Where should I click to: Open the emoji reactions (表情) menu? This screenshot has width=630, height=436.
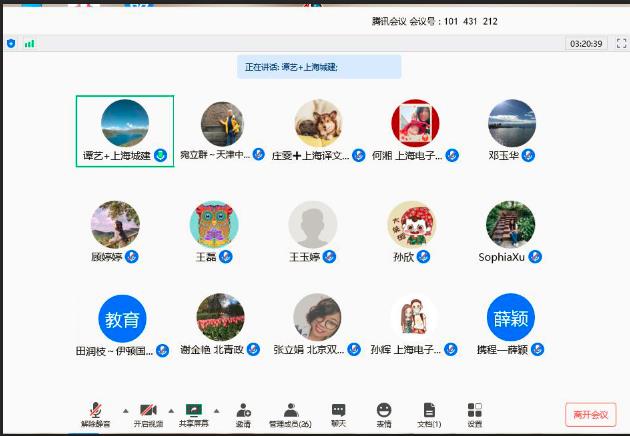(384, 412)
